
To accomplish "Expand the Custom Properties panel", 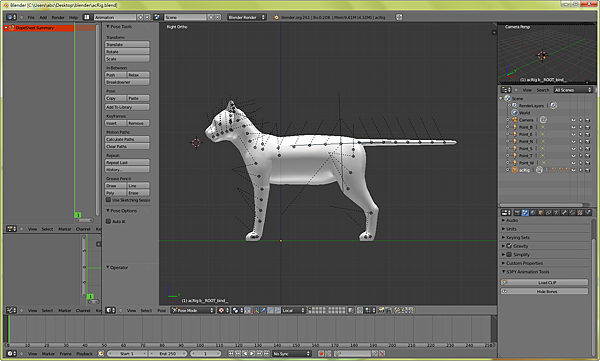I will click(504, 263).
